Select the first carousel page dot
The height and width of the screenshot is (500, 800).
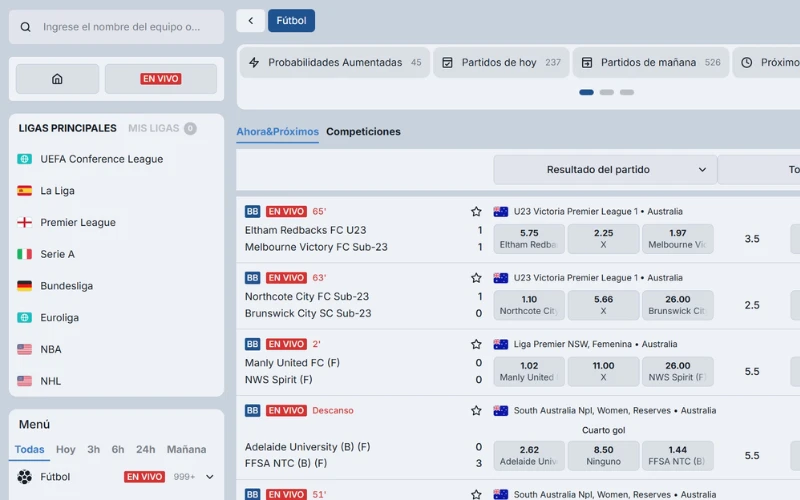[586, 92]
